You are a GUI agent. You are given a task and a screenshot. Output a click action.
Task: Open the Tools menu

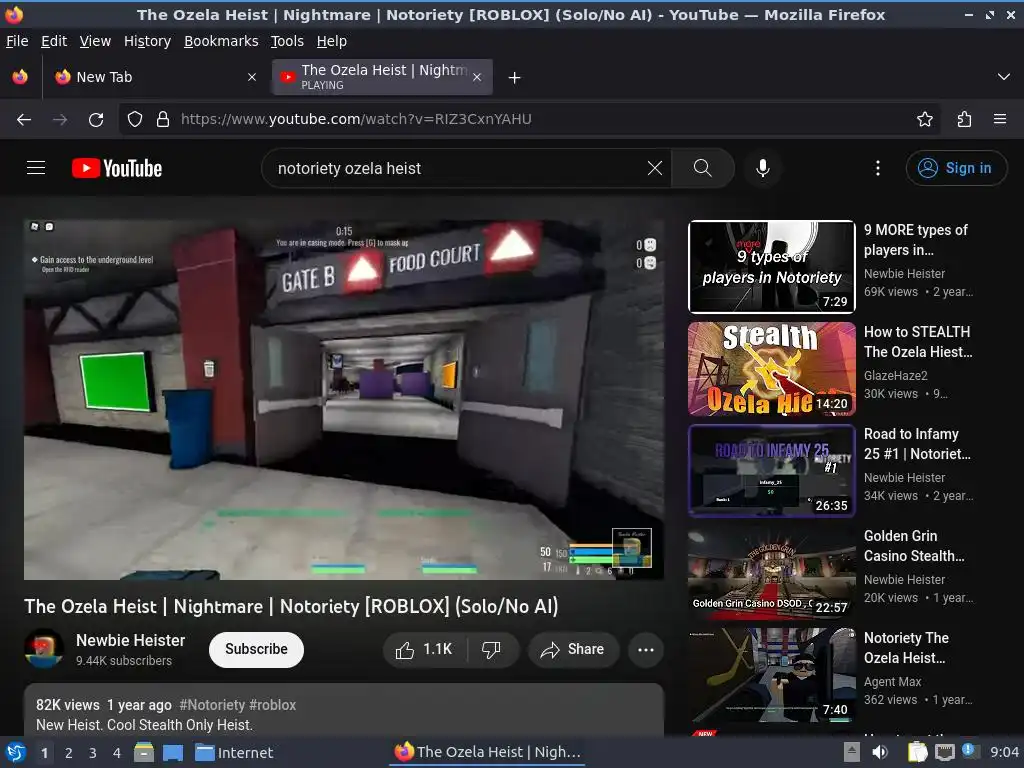tap(287, 41)
